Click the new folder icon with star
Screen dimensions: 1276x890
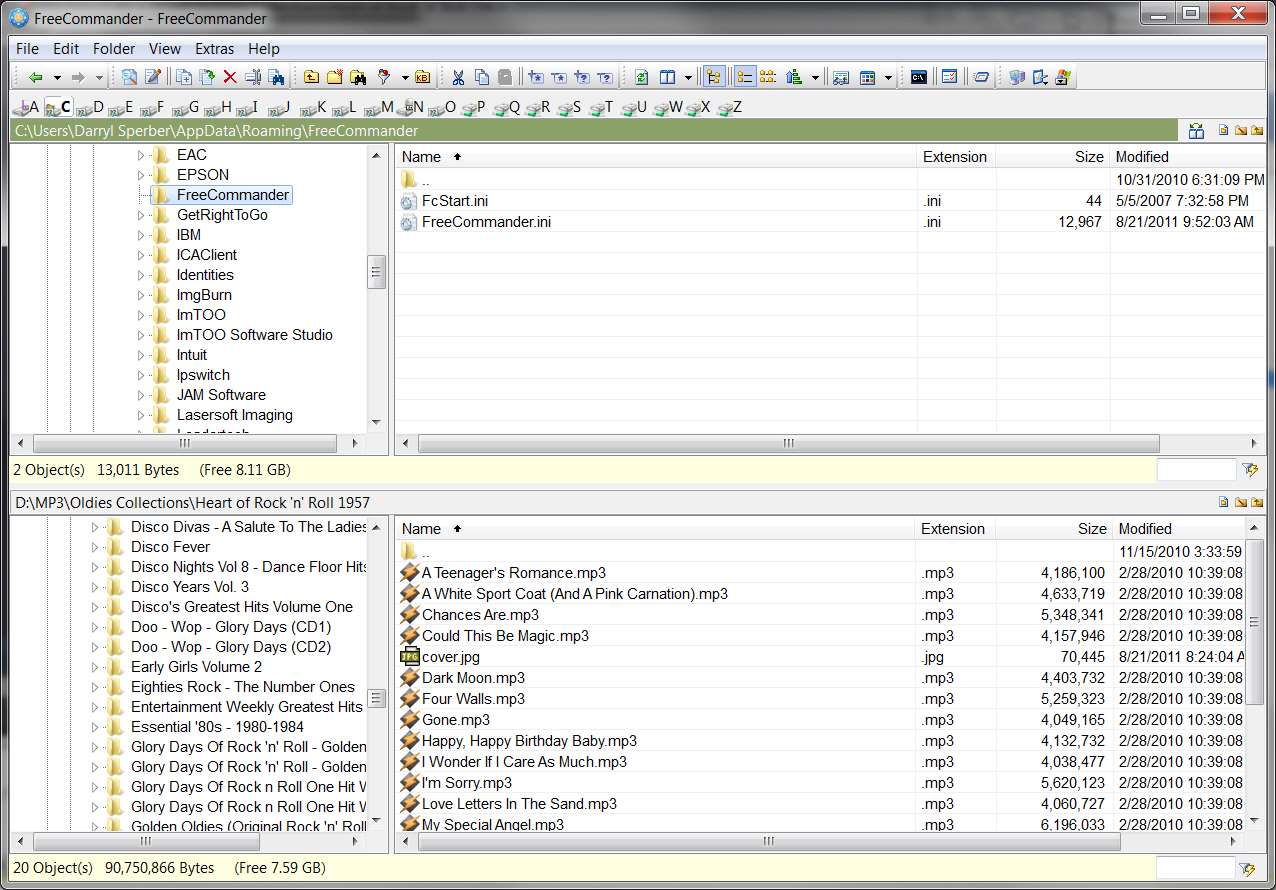pos(334,77)
